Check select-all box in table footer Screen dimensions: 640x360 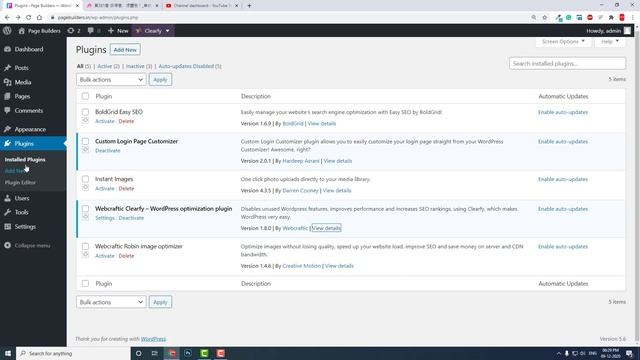coord(85,283)
